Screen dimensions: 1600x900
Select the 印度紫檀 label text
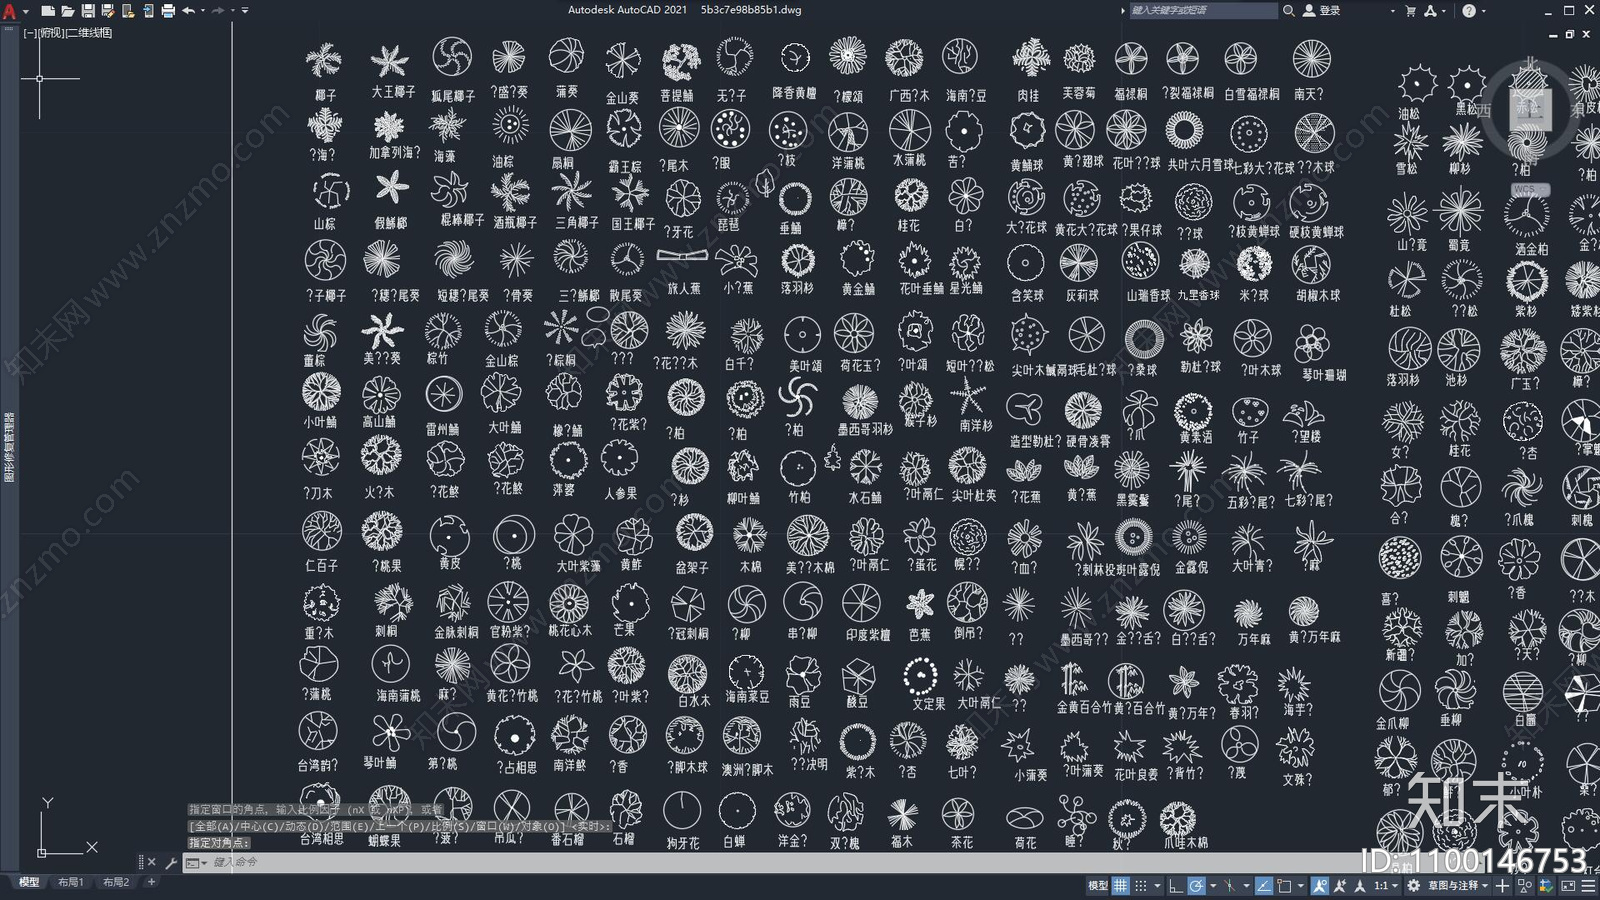[x=868, y=635]
